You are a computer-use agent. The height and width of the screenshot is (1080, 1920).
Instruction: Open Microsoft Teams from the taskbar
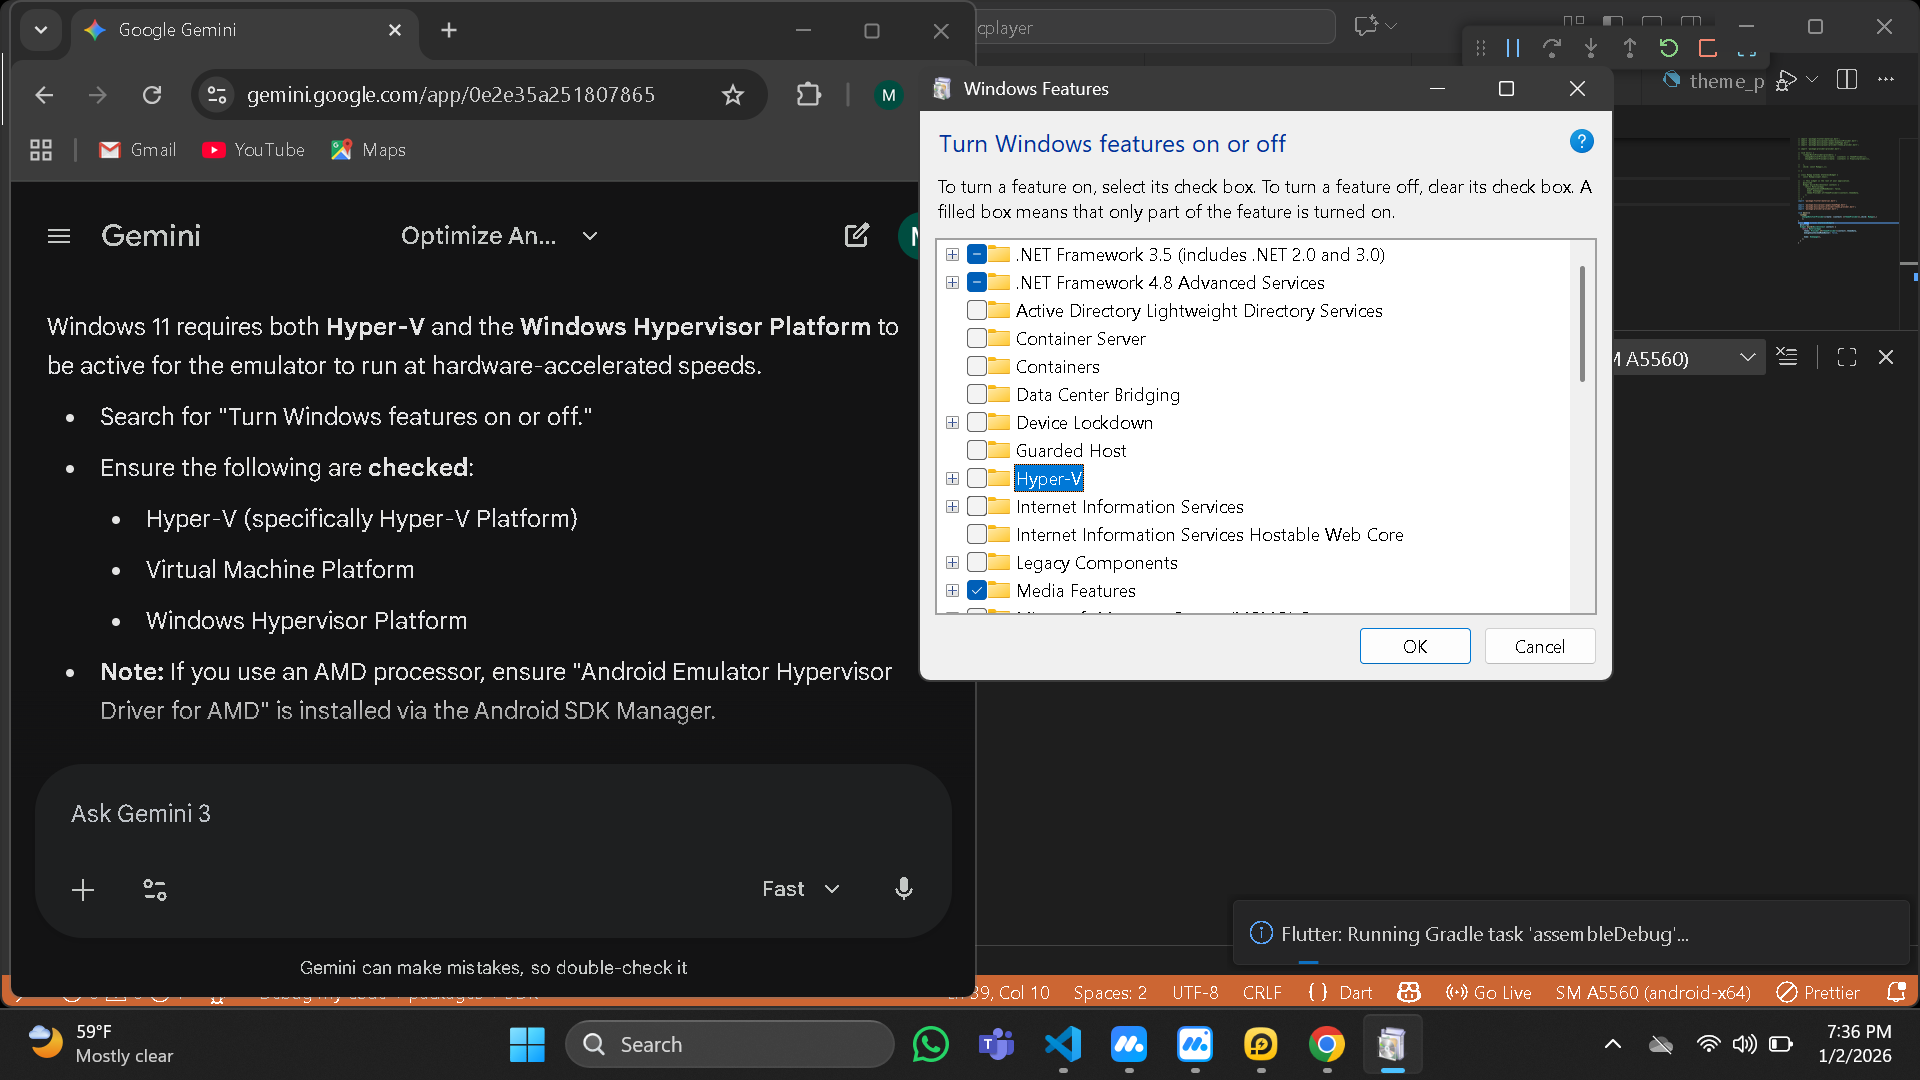[x=996, y=1045]
